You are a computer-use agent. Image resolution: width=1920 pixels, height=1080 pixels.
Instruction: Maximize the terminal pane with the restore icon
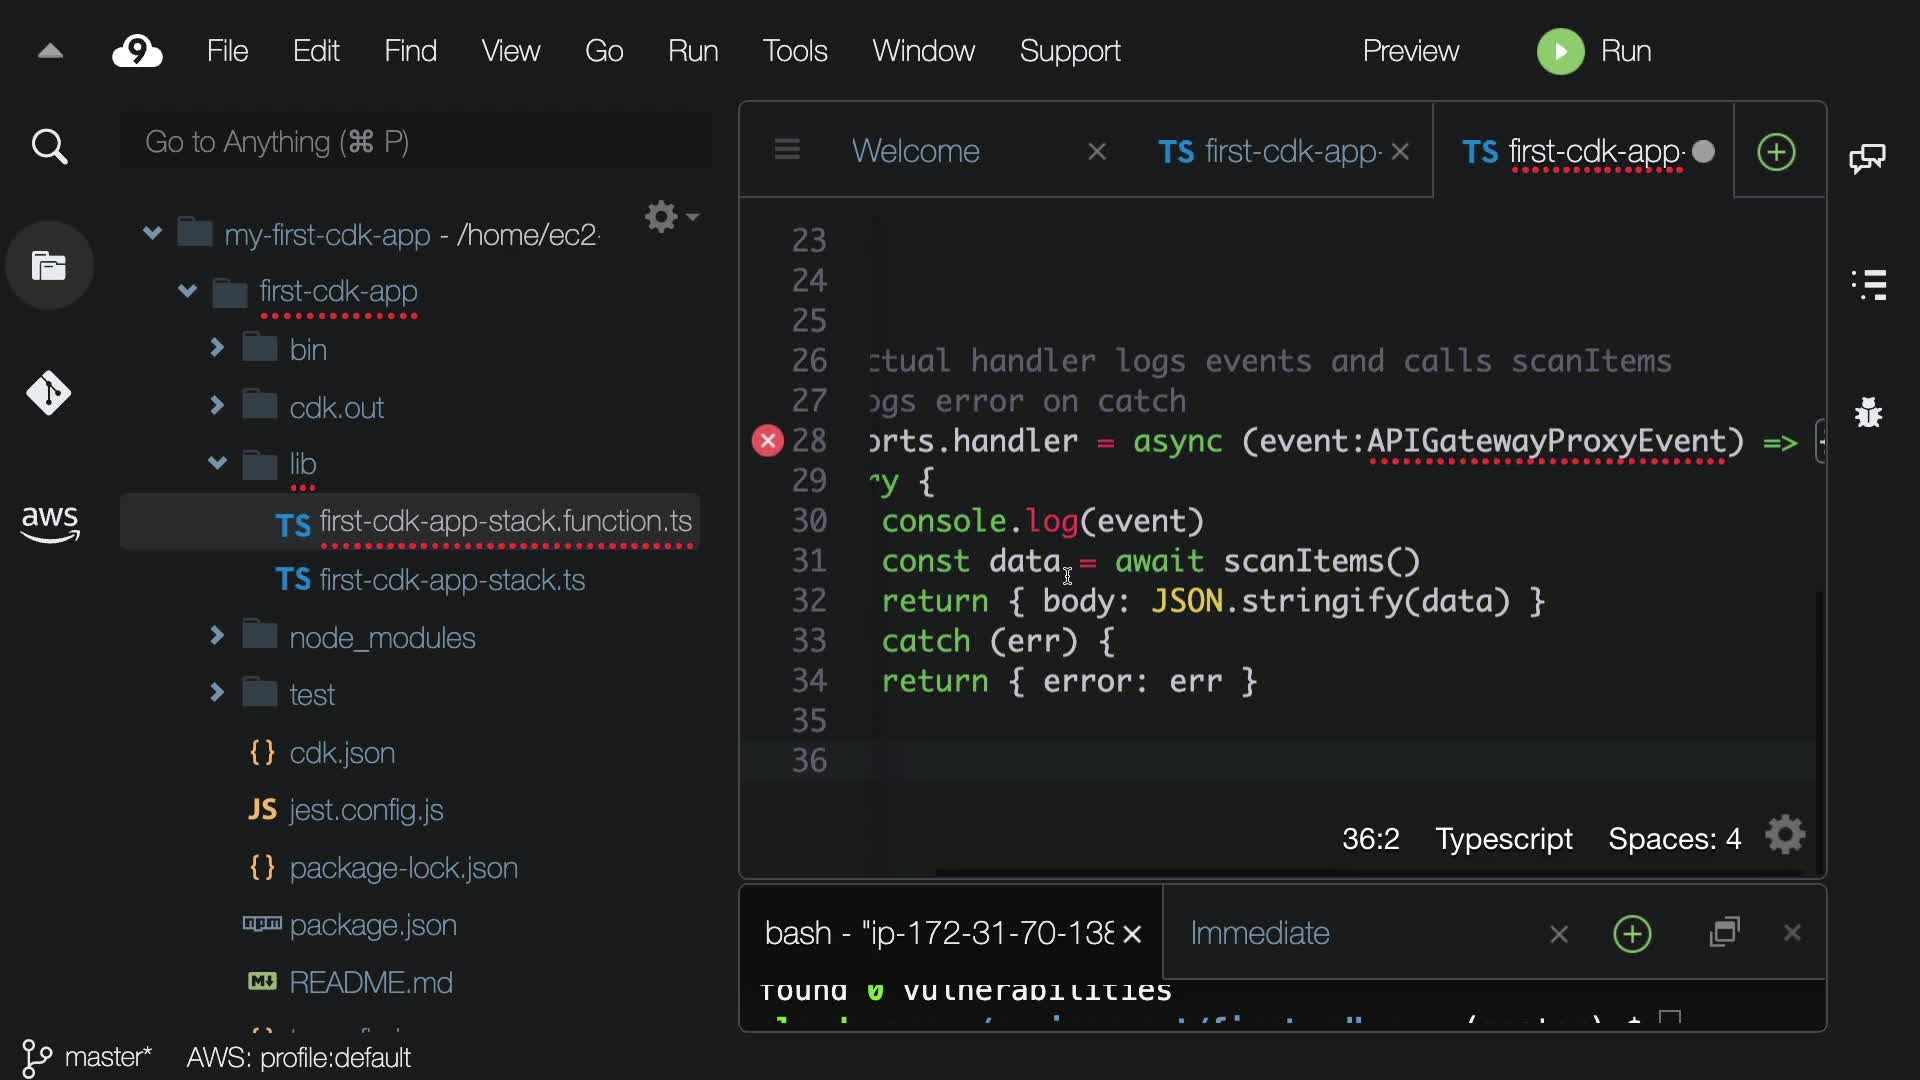point(1725,933)
